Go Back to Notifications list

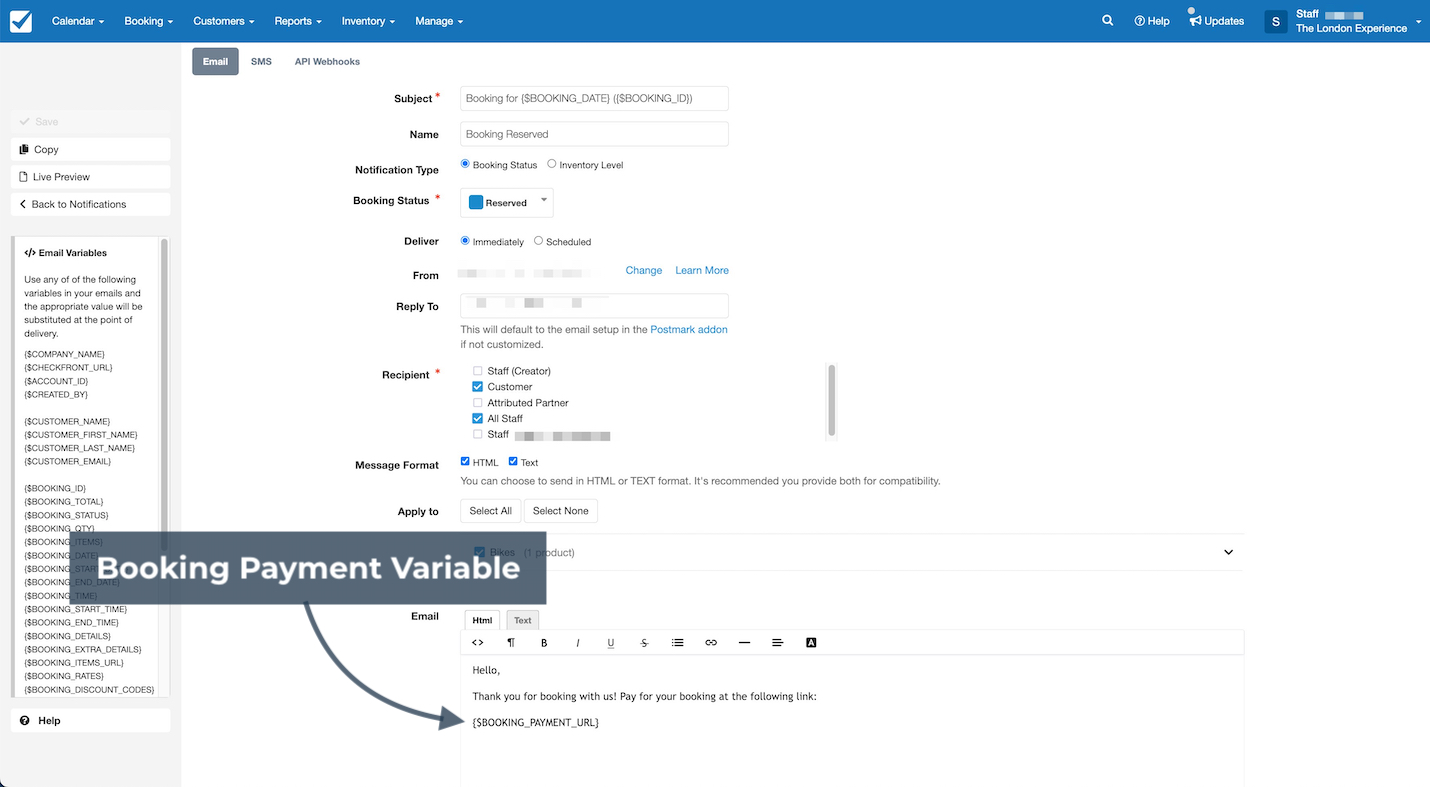[x=91, y=204]
